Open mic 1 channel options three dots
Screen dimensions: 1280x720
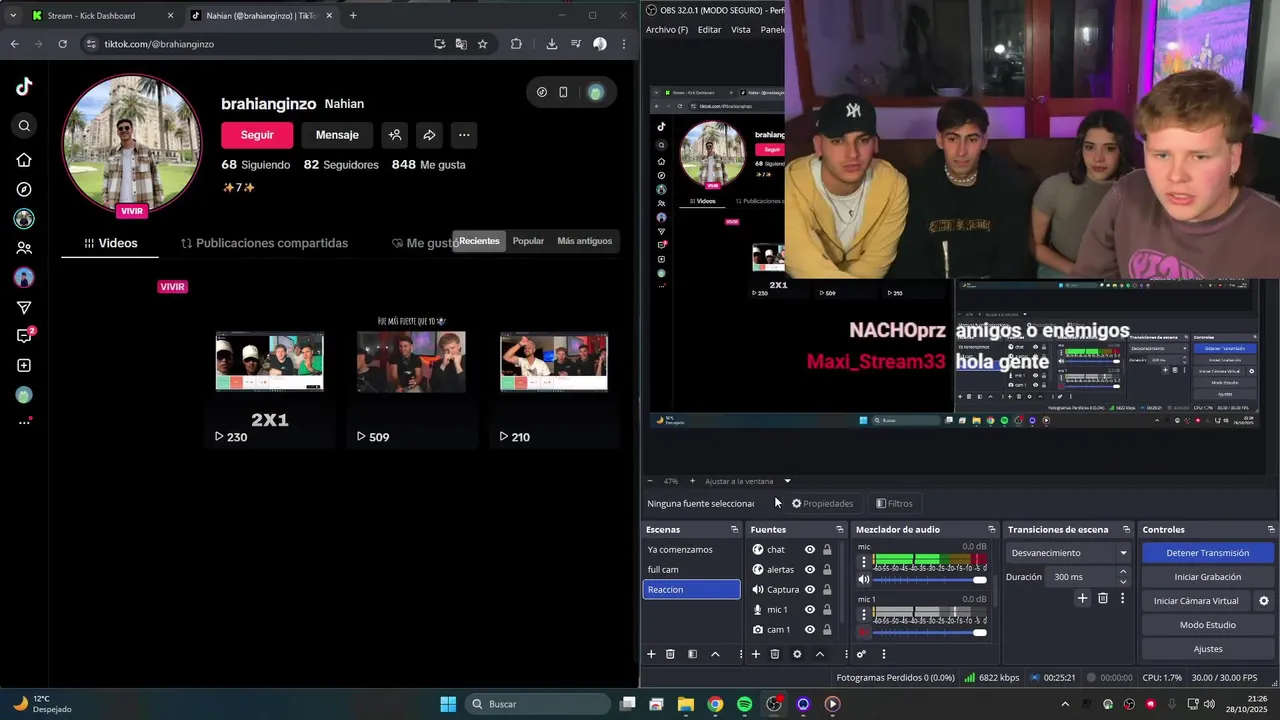pyautogui.click(x=864, y=614)
